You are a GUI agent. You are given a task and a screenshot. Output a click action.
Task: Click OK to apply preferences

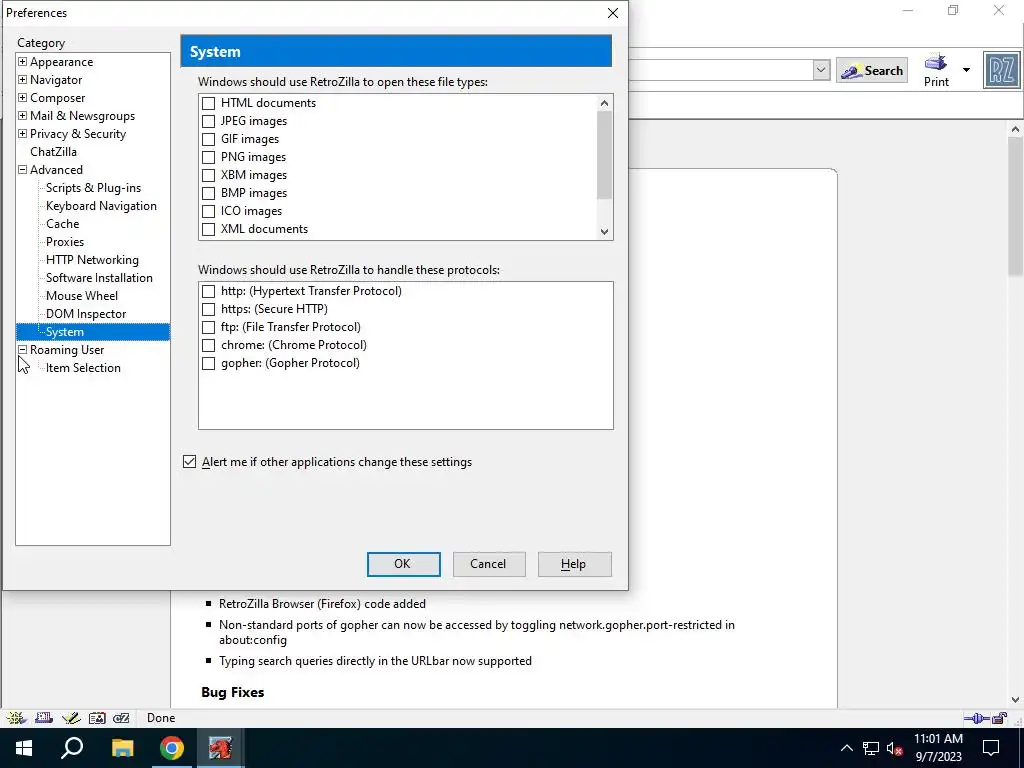[x=403, y=564]
